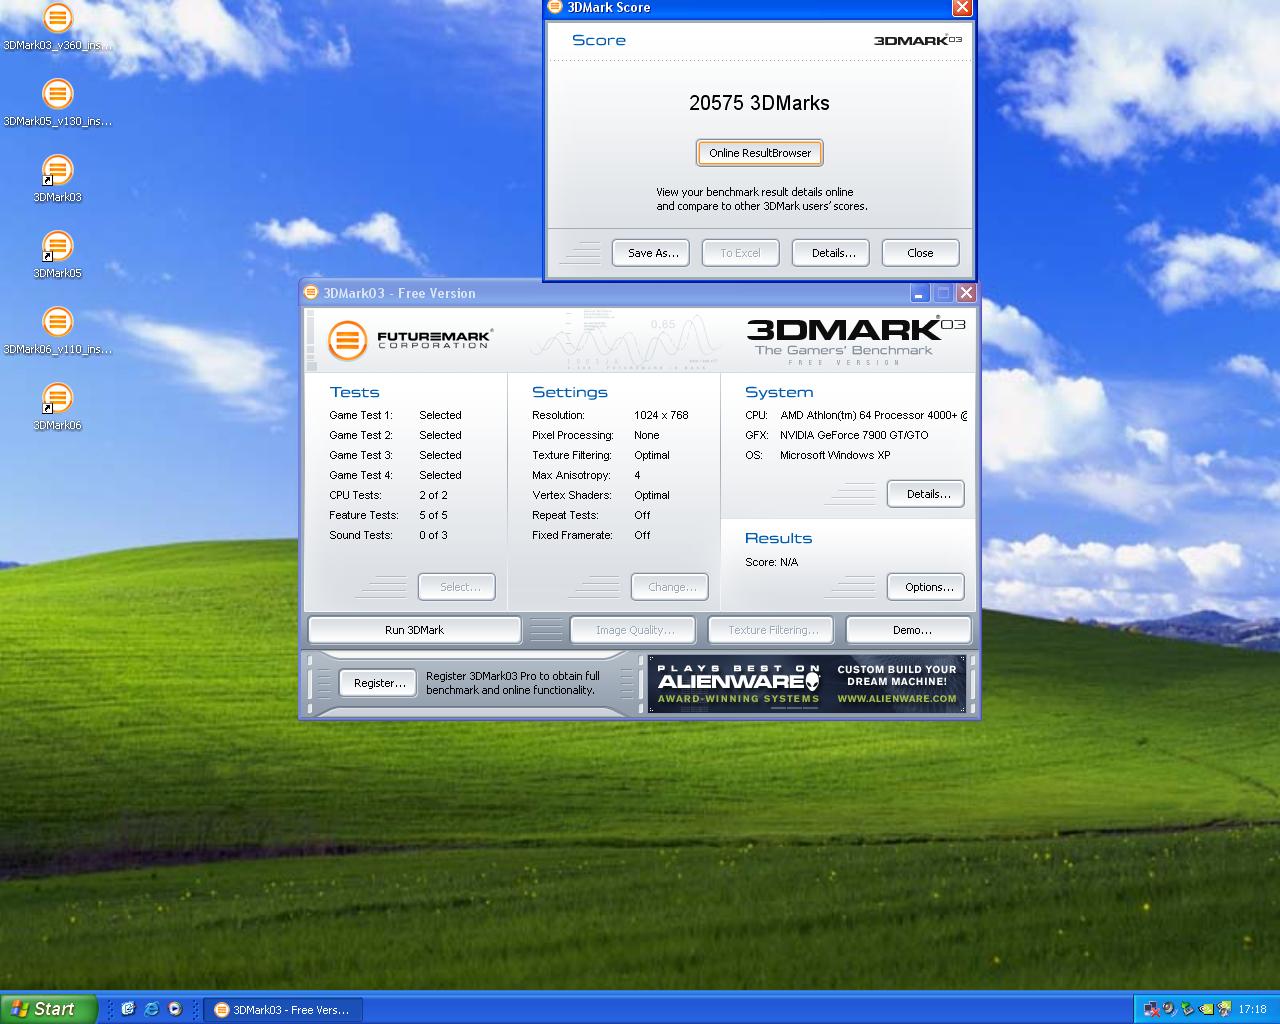Launch the 3DMark06 desktop shortcut
The image size is (1280, 1024).
point(58,408)
